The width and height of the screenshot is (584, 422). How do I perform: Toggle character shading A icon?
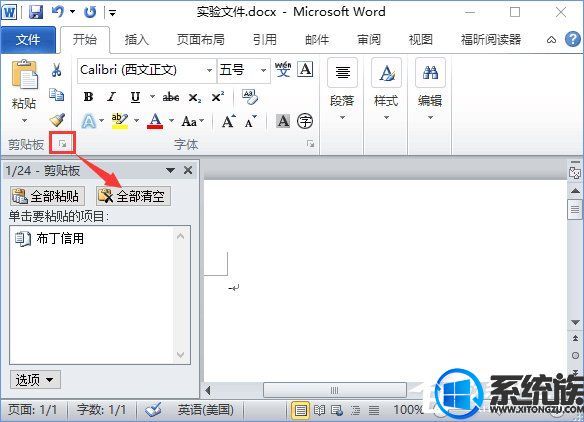pyautogui.click(x=283, y=121)
